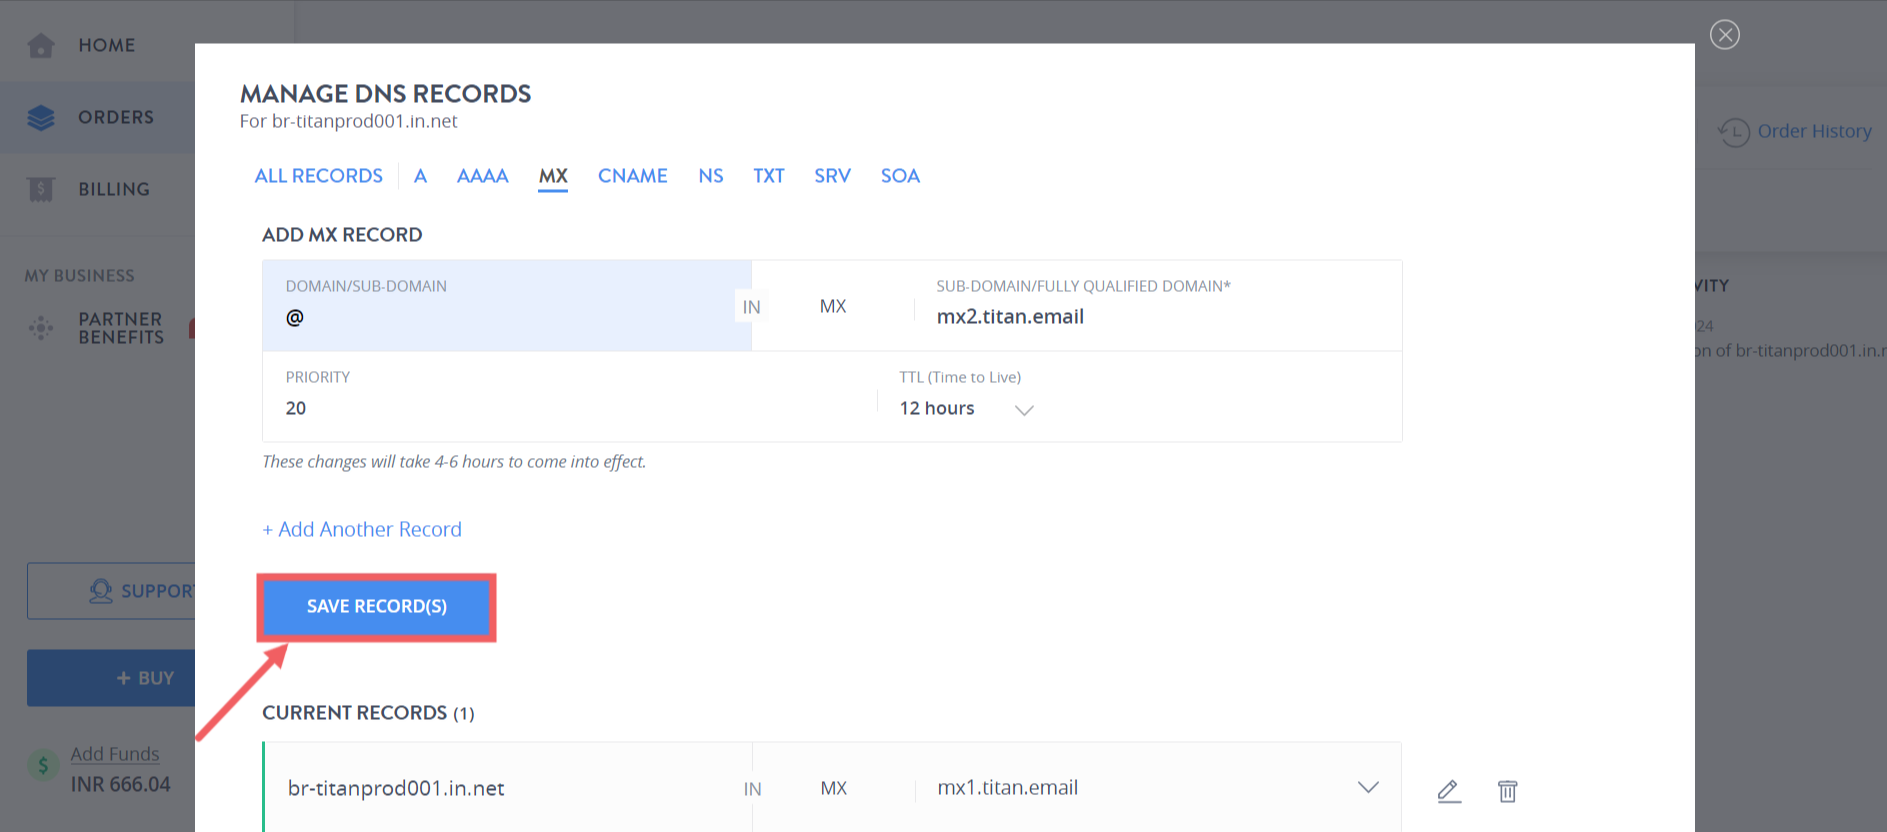Click the Partner Benefits icon
Viewport: 1887px width, 832px height.
(41, 328)
